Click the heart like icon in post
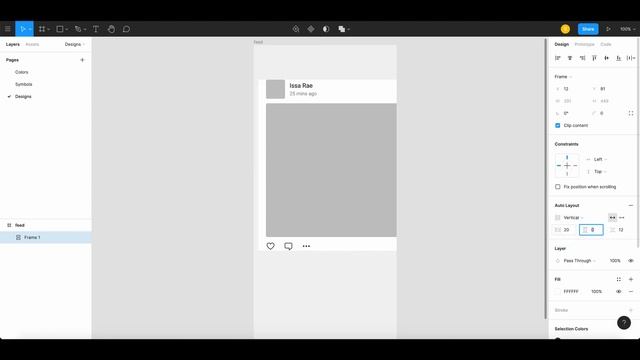 click(x=271, y=246)
